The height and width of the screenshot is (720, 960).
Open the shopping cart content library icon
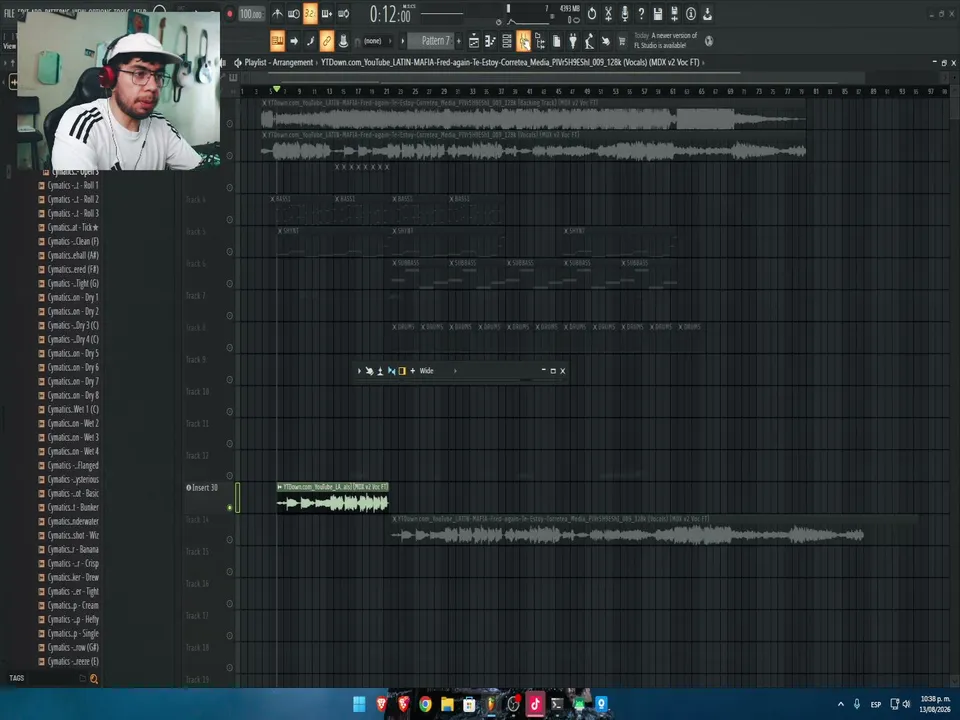622,41
